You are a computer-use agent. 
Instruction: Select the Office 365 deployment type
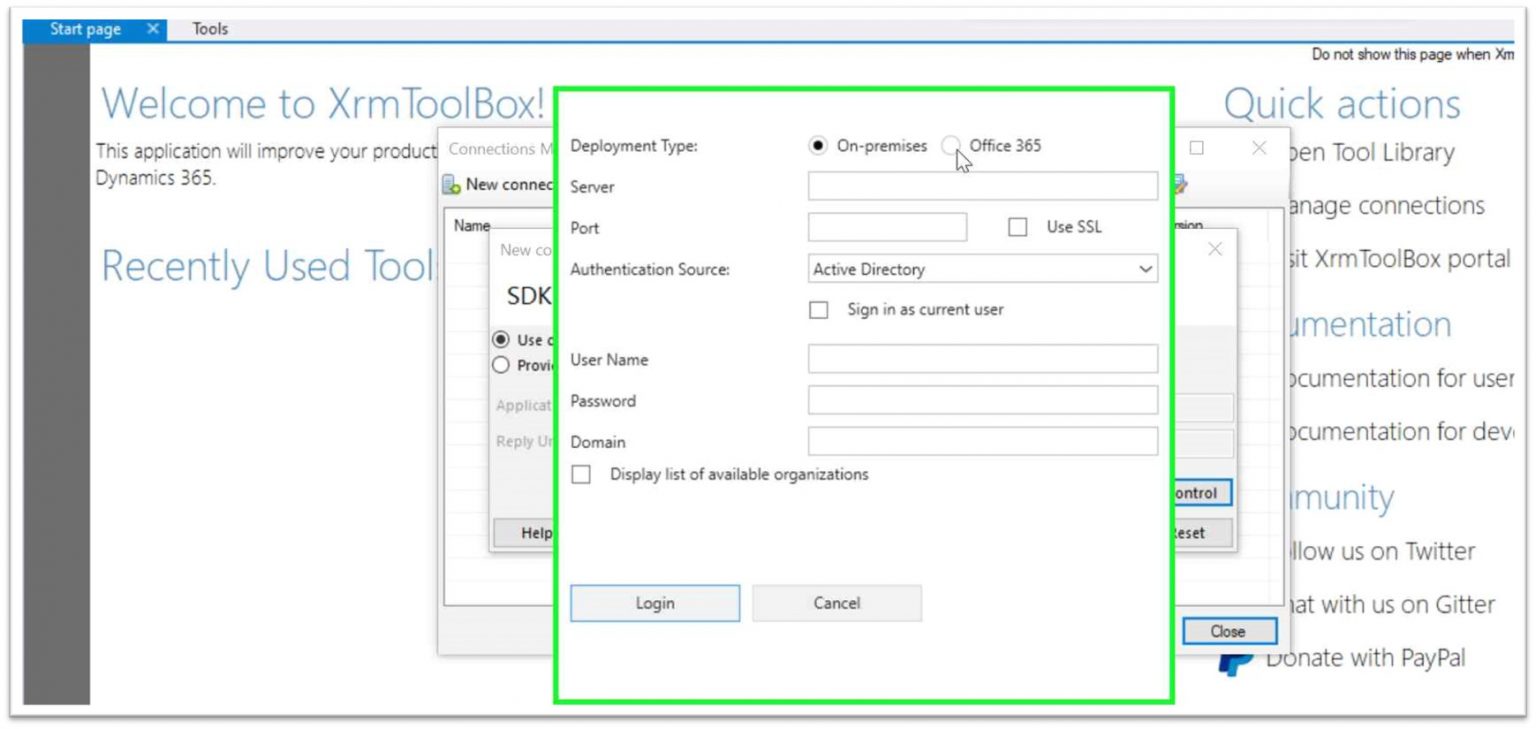click(x=952, y=146)
